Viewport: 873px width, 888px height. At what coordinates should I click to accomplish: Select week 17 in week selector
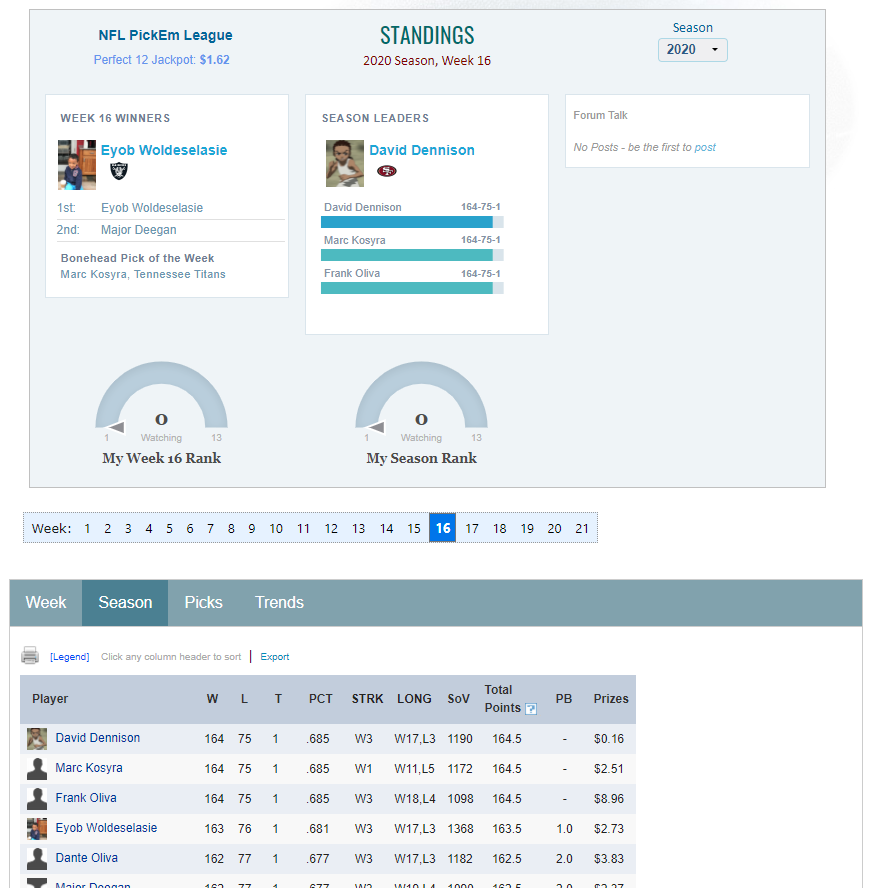point(472,528)
